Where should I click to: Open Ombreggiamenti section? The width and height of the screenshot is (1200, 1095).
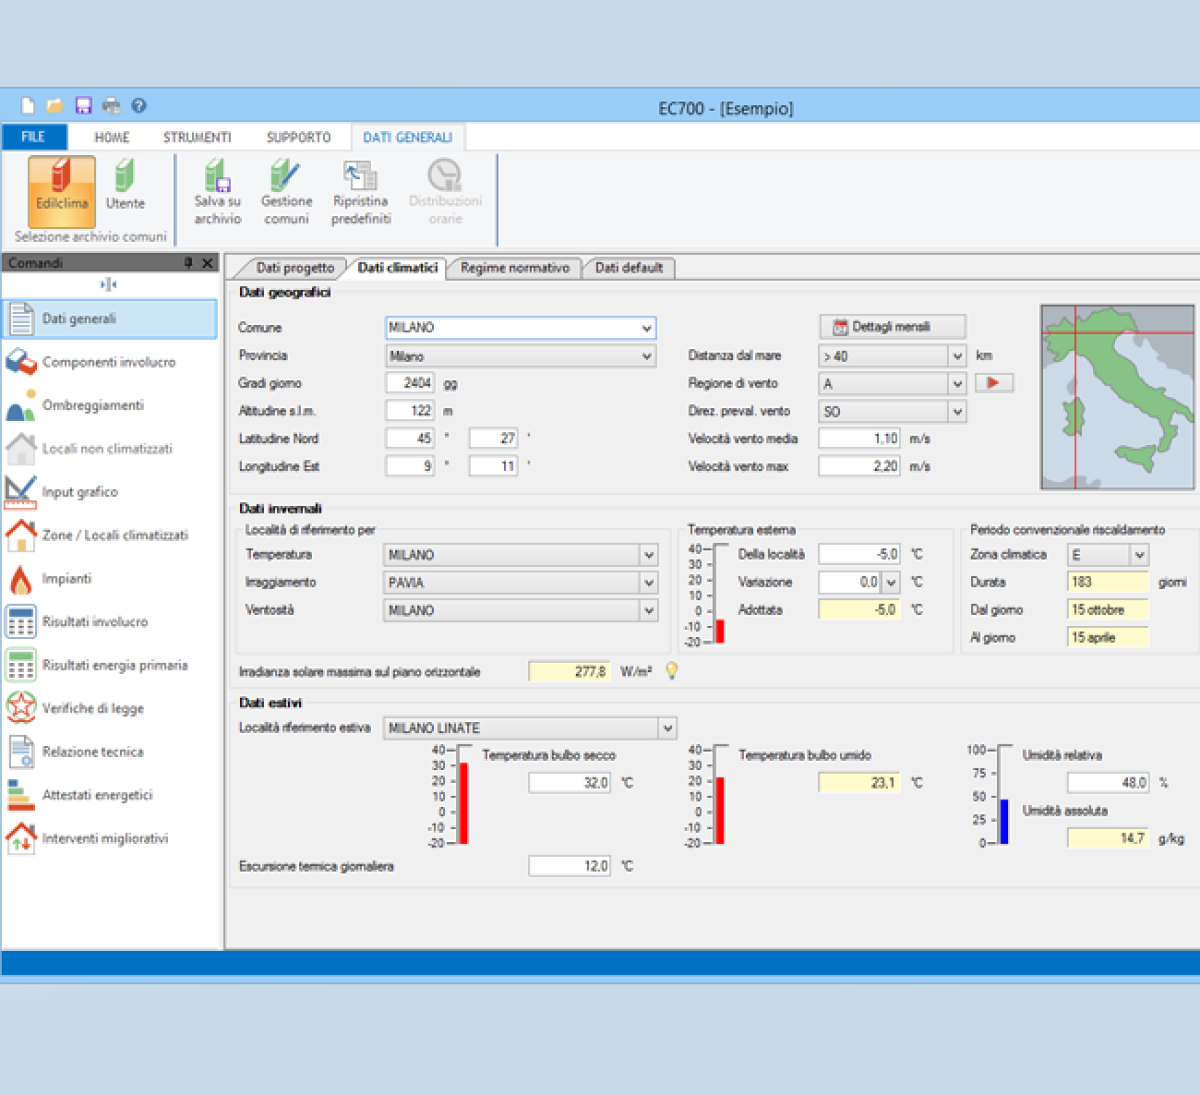coord(110,405)
